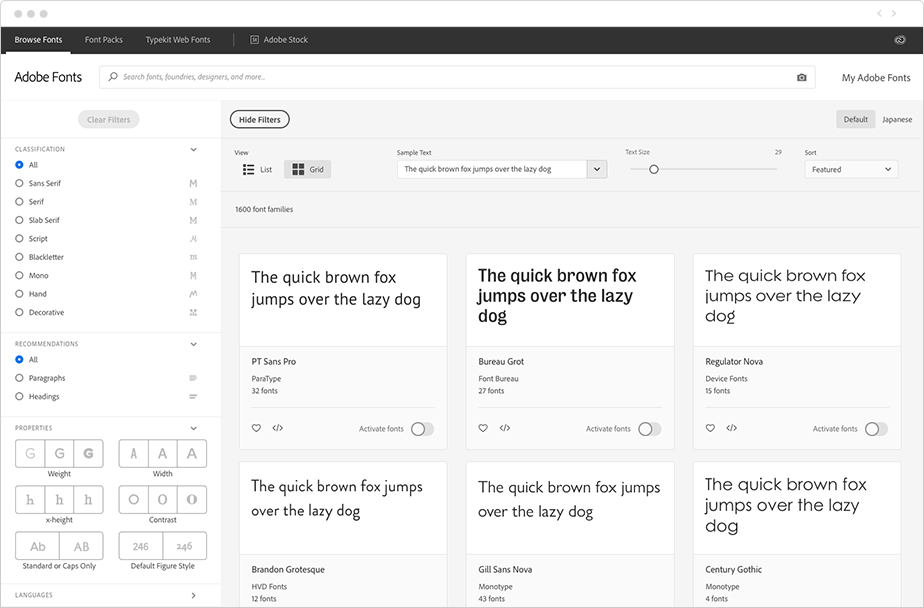The image size is (924, 608).
Task: Select standard caps 'Ab' property
Action: coord(38,546)
